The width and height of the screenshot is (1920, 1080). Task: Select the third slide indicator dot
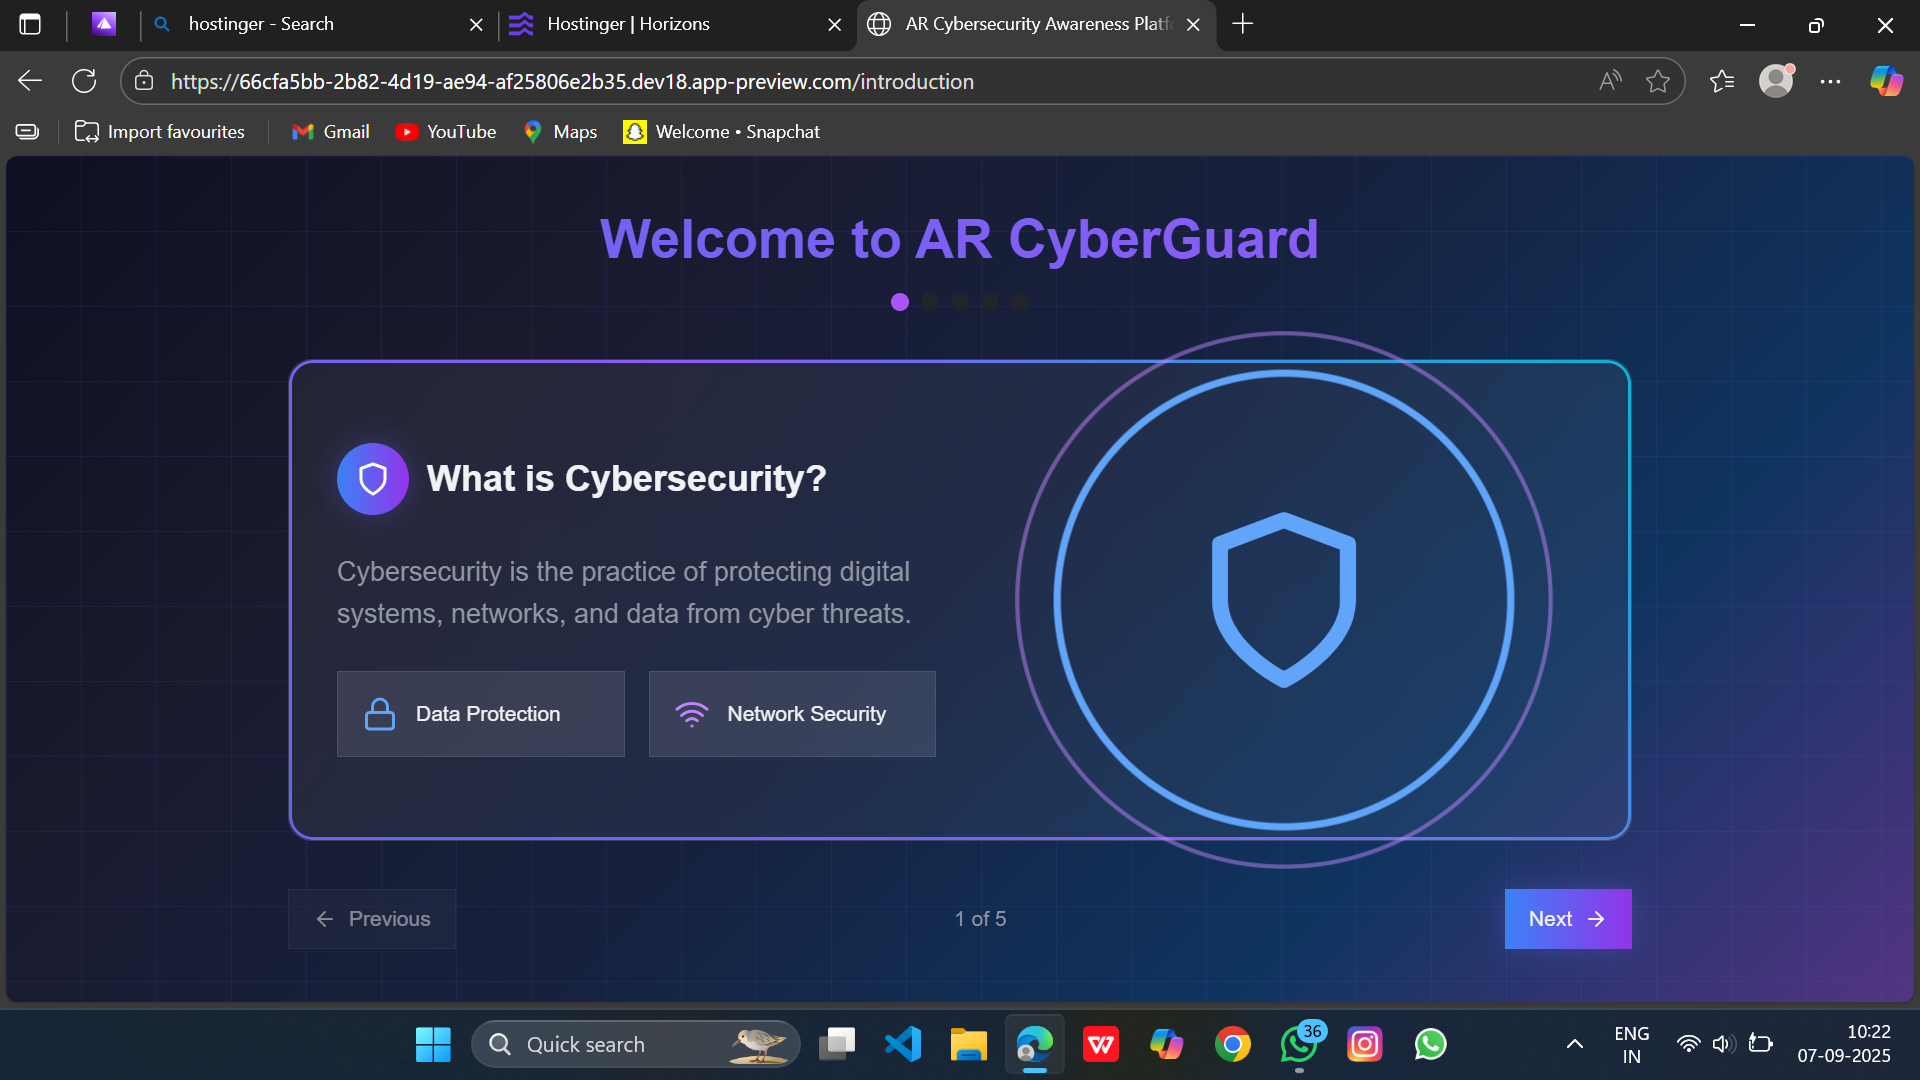(x=960, y=302)
